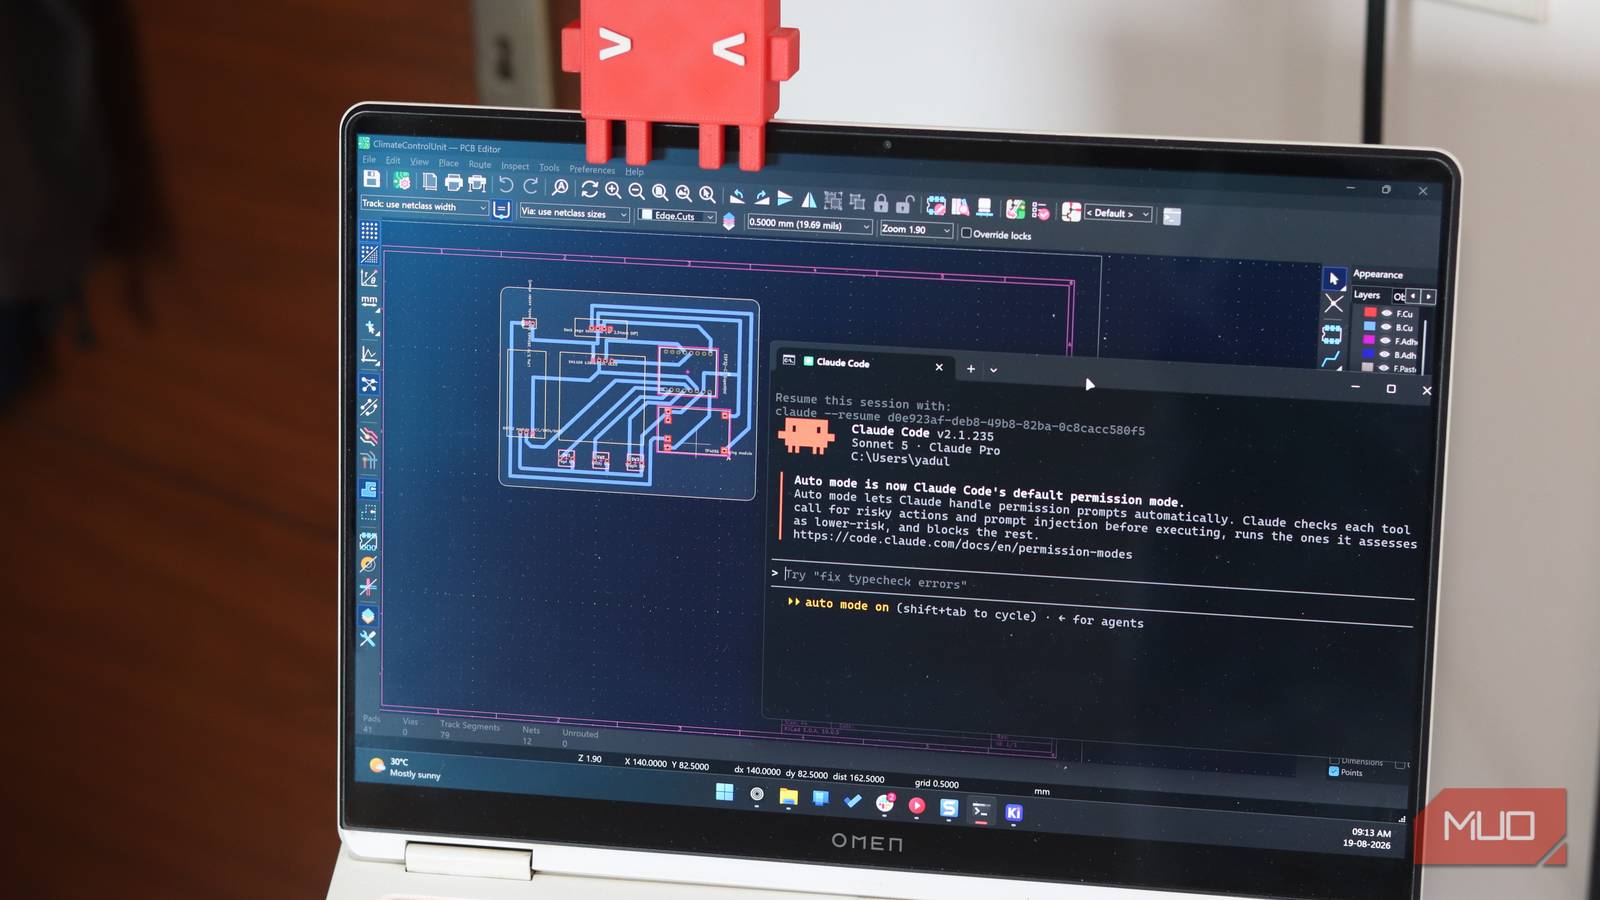Run the Design Rules Checker icon
The width and height of the screenshot is (1600, 900).
[1040, 210]
